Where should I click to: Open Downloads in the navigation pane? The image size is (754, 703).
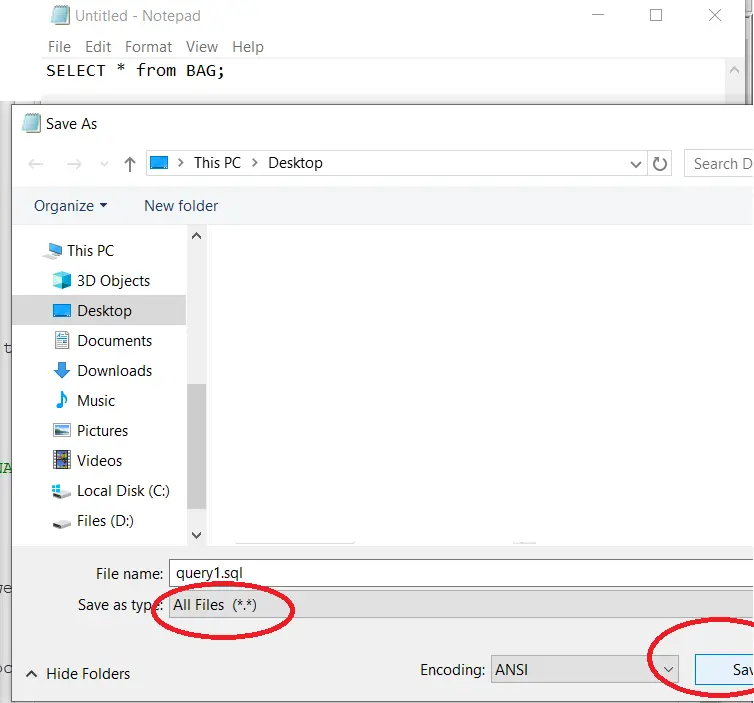click(x=114, y=371)
